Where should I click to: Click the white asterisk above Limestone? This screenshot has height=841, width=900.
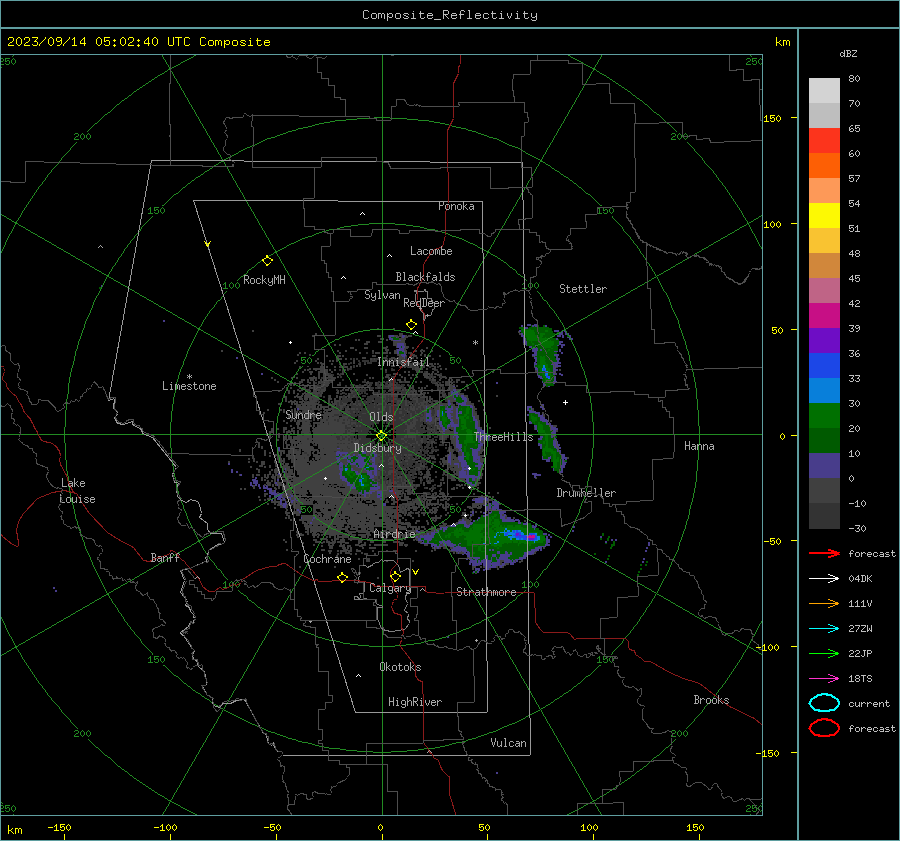point(189,377)
